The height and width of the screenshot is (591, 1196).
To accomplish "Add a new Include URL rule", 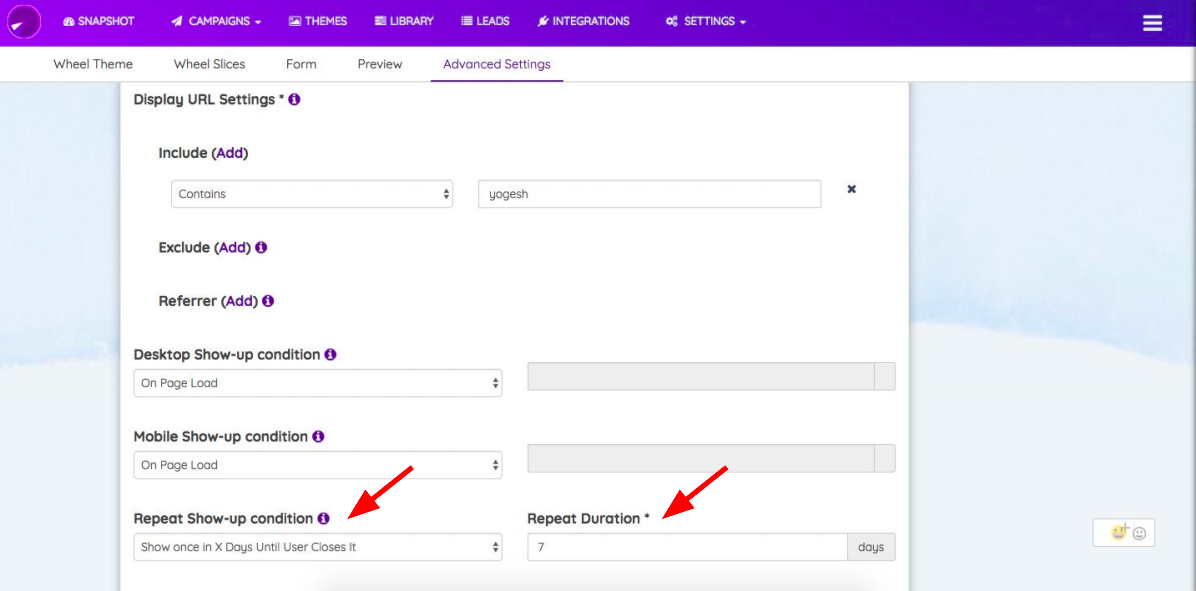I will 230,153.
